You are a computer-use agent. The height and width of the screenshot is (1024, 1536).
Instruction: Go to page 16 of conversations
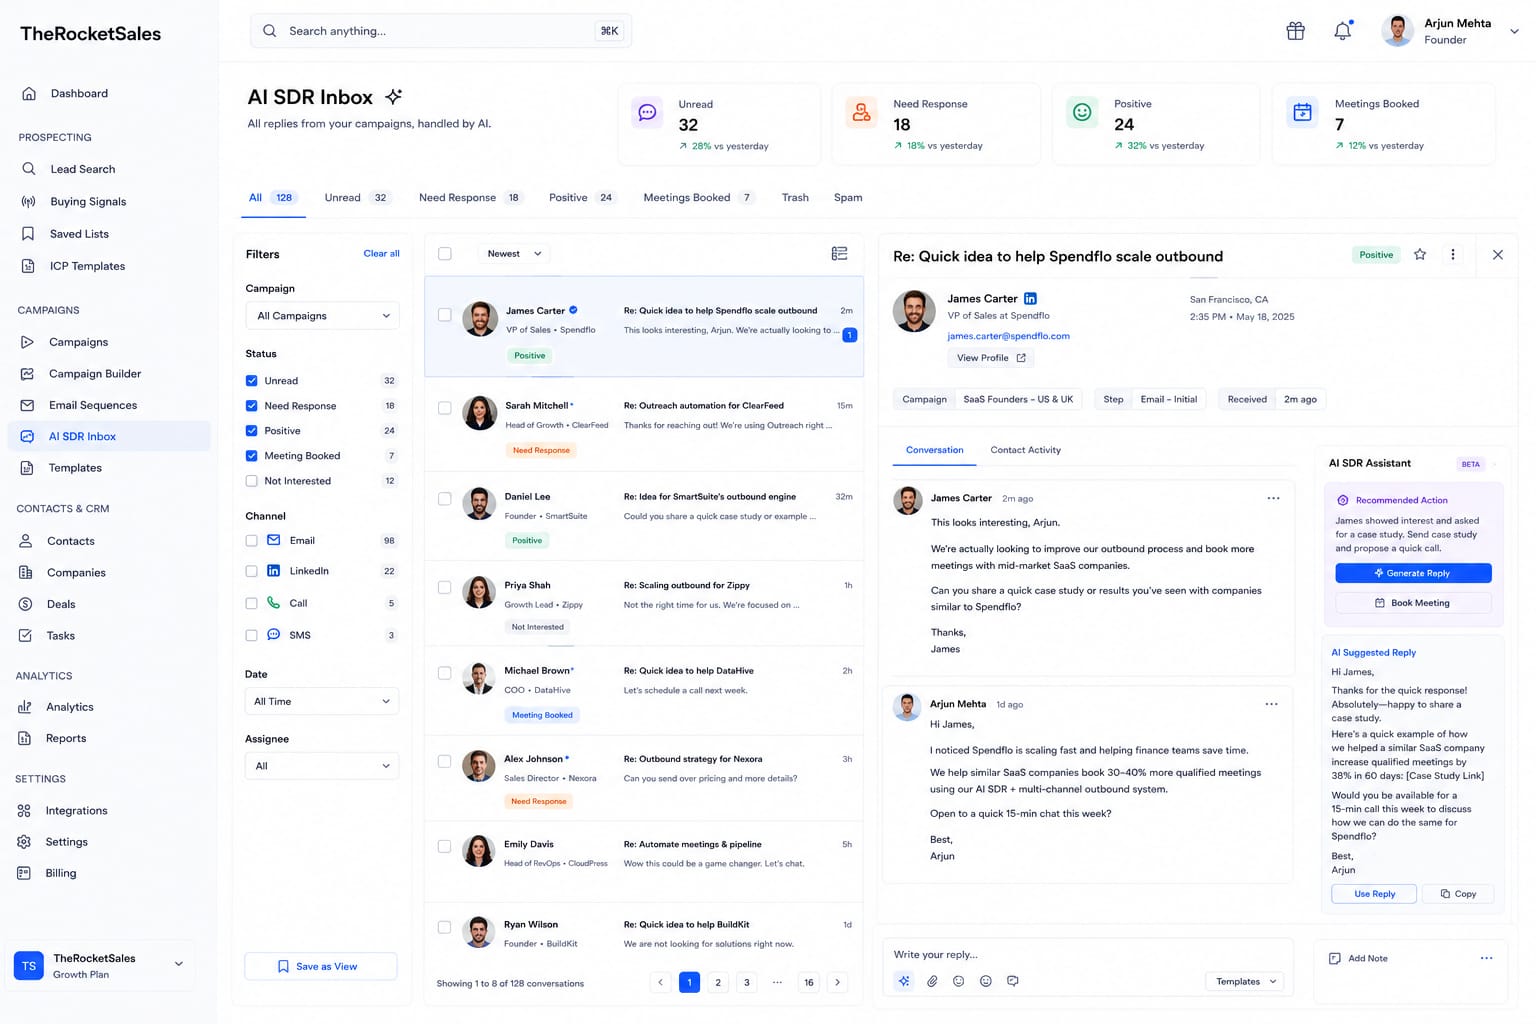pyautogui.click(x=808, y=982)
